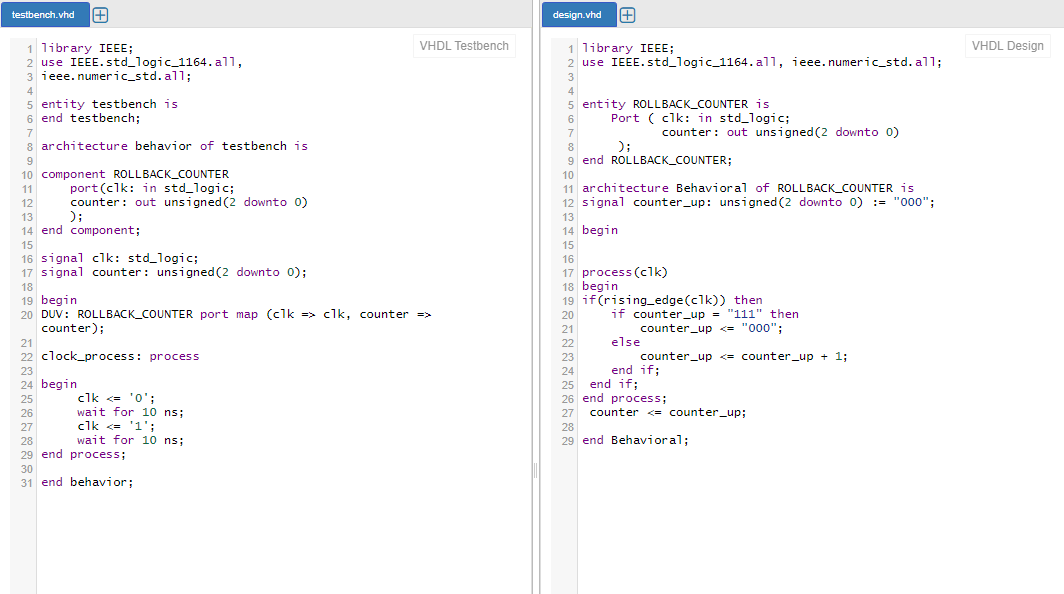Click the clock_process label in testbench.vhd
This screenshot has height=594, width=1064.
(92, 355)
